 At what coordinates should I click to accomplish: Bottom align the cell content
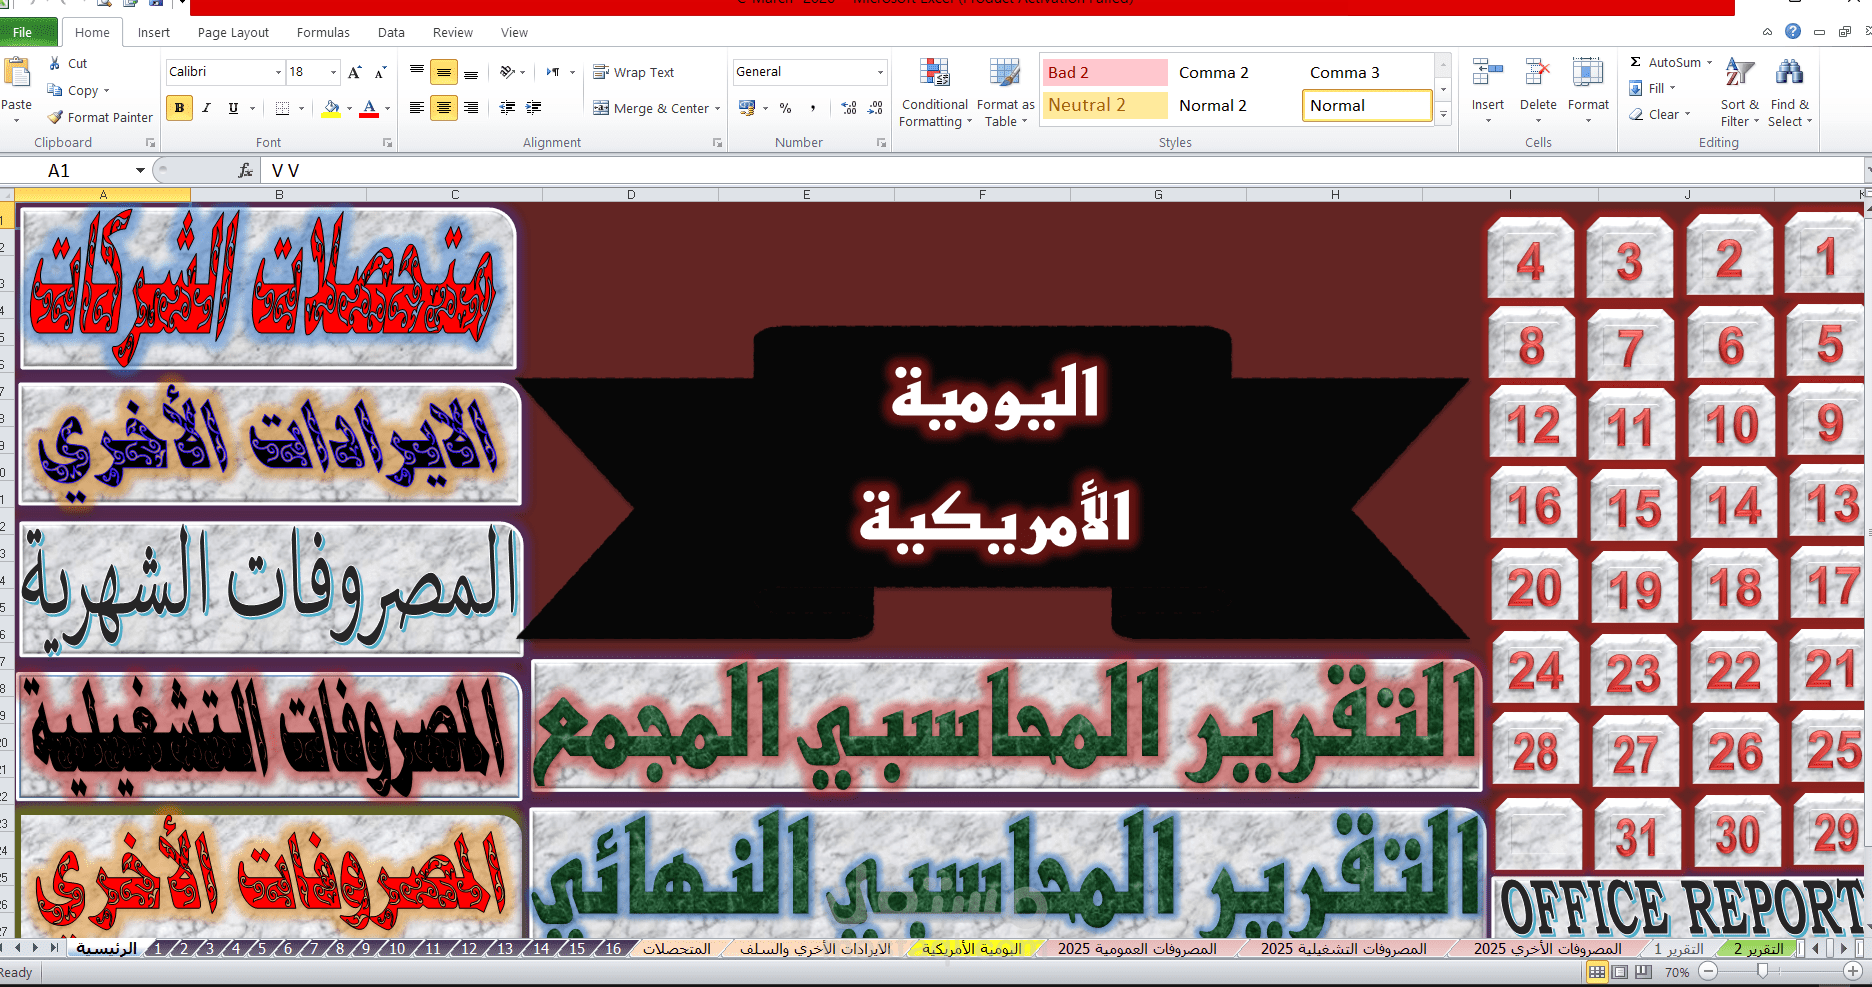pos(471,72)
